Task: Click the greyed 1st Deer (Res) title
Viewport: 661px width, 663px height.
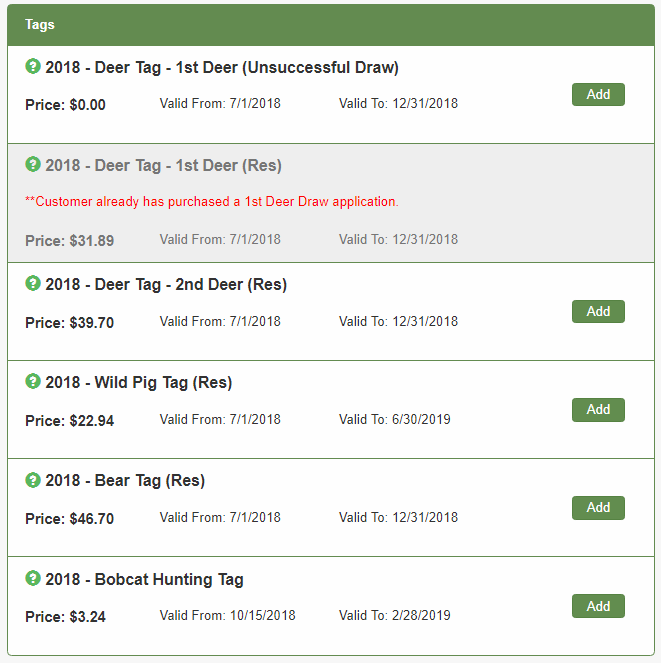Action: [163, 166]
